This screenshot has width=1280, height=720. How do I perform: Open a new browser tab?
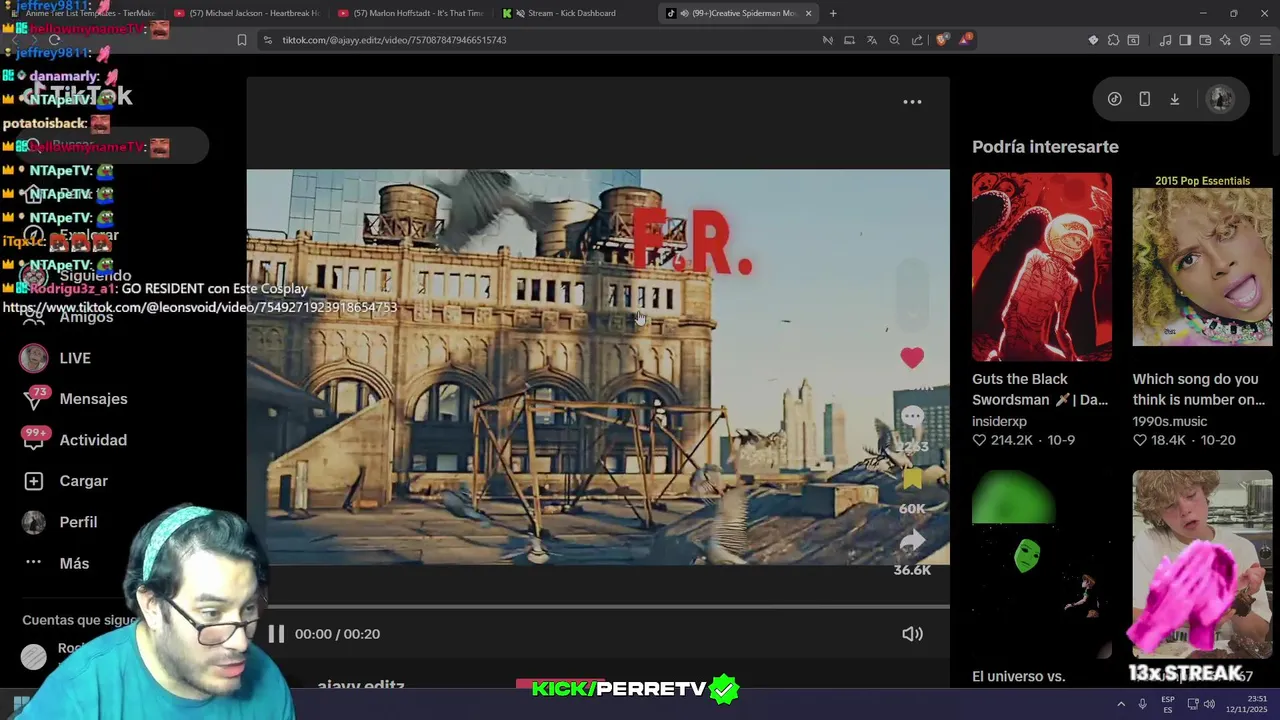point(833,13)
